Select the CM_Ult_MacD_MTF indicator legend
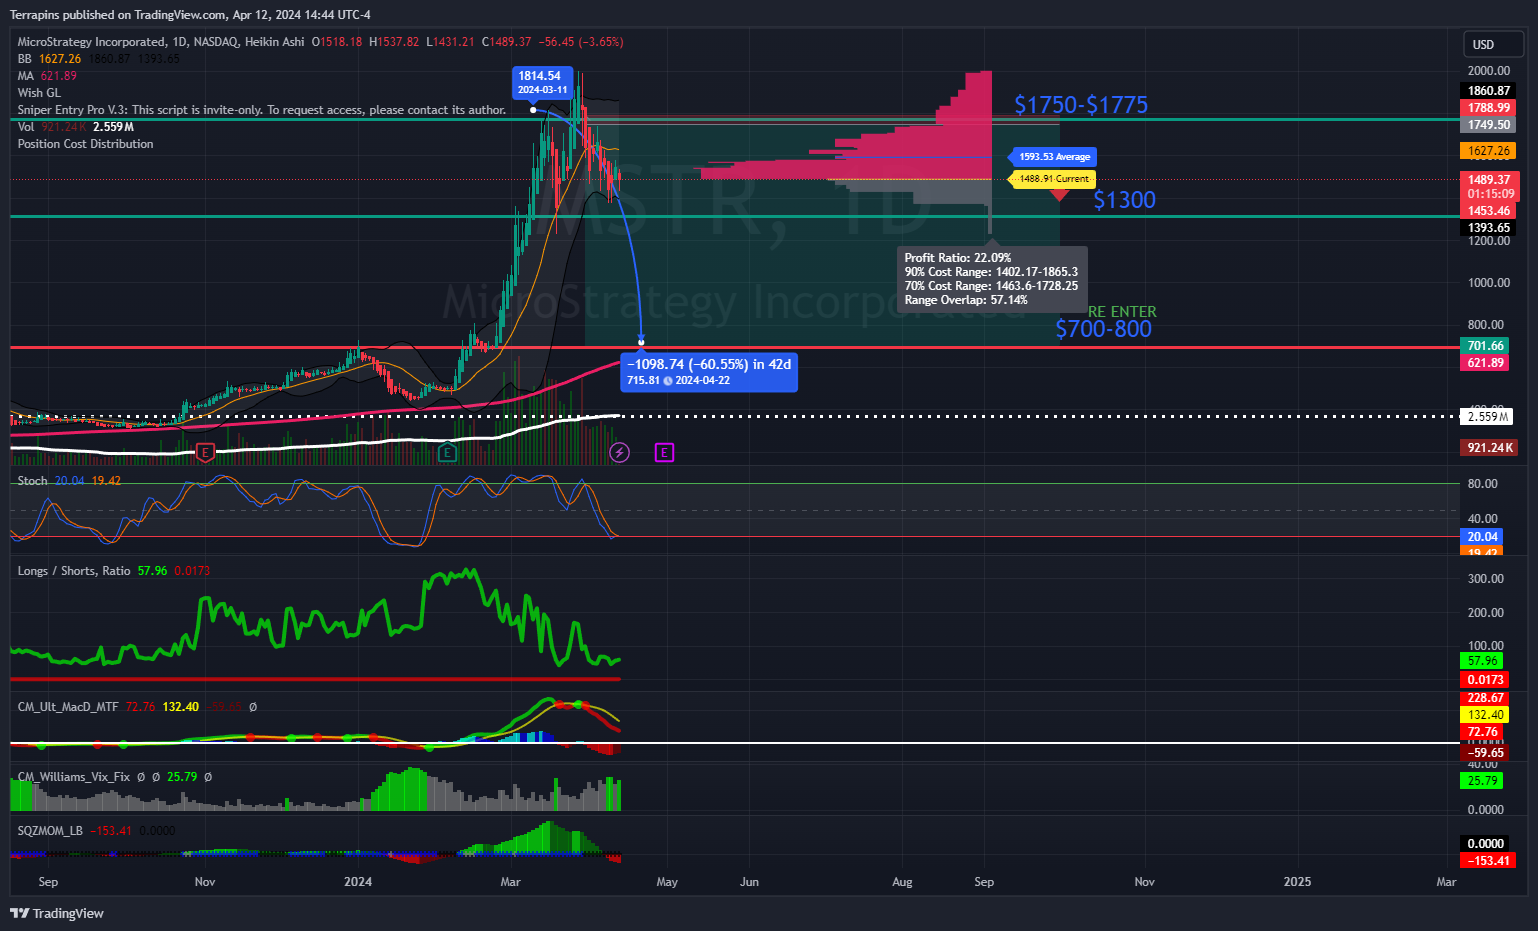 click(x=68, y=707)
